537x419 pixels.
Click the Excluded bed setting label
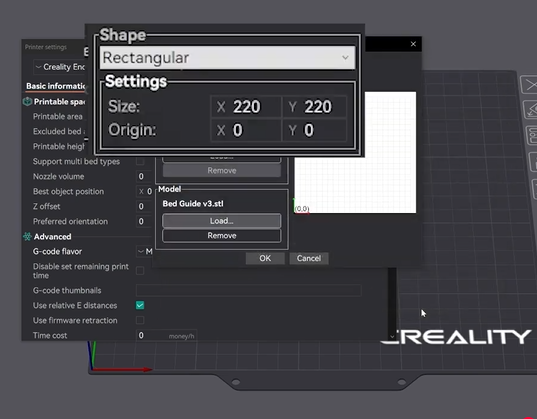(x=59, y=132)
